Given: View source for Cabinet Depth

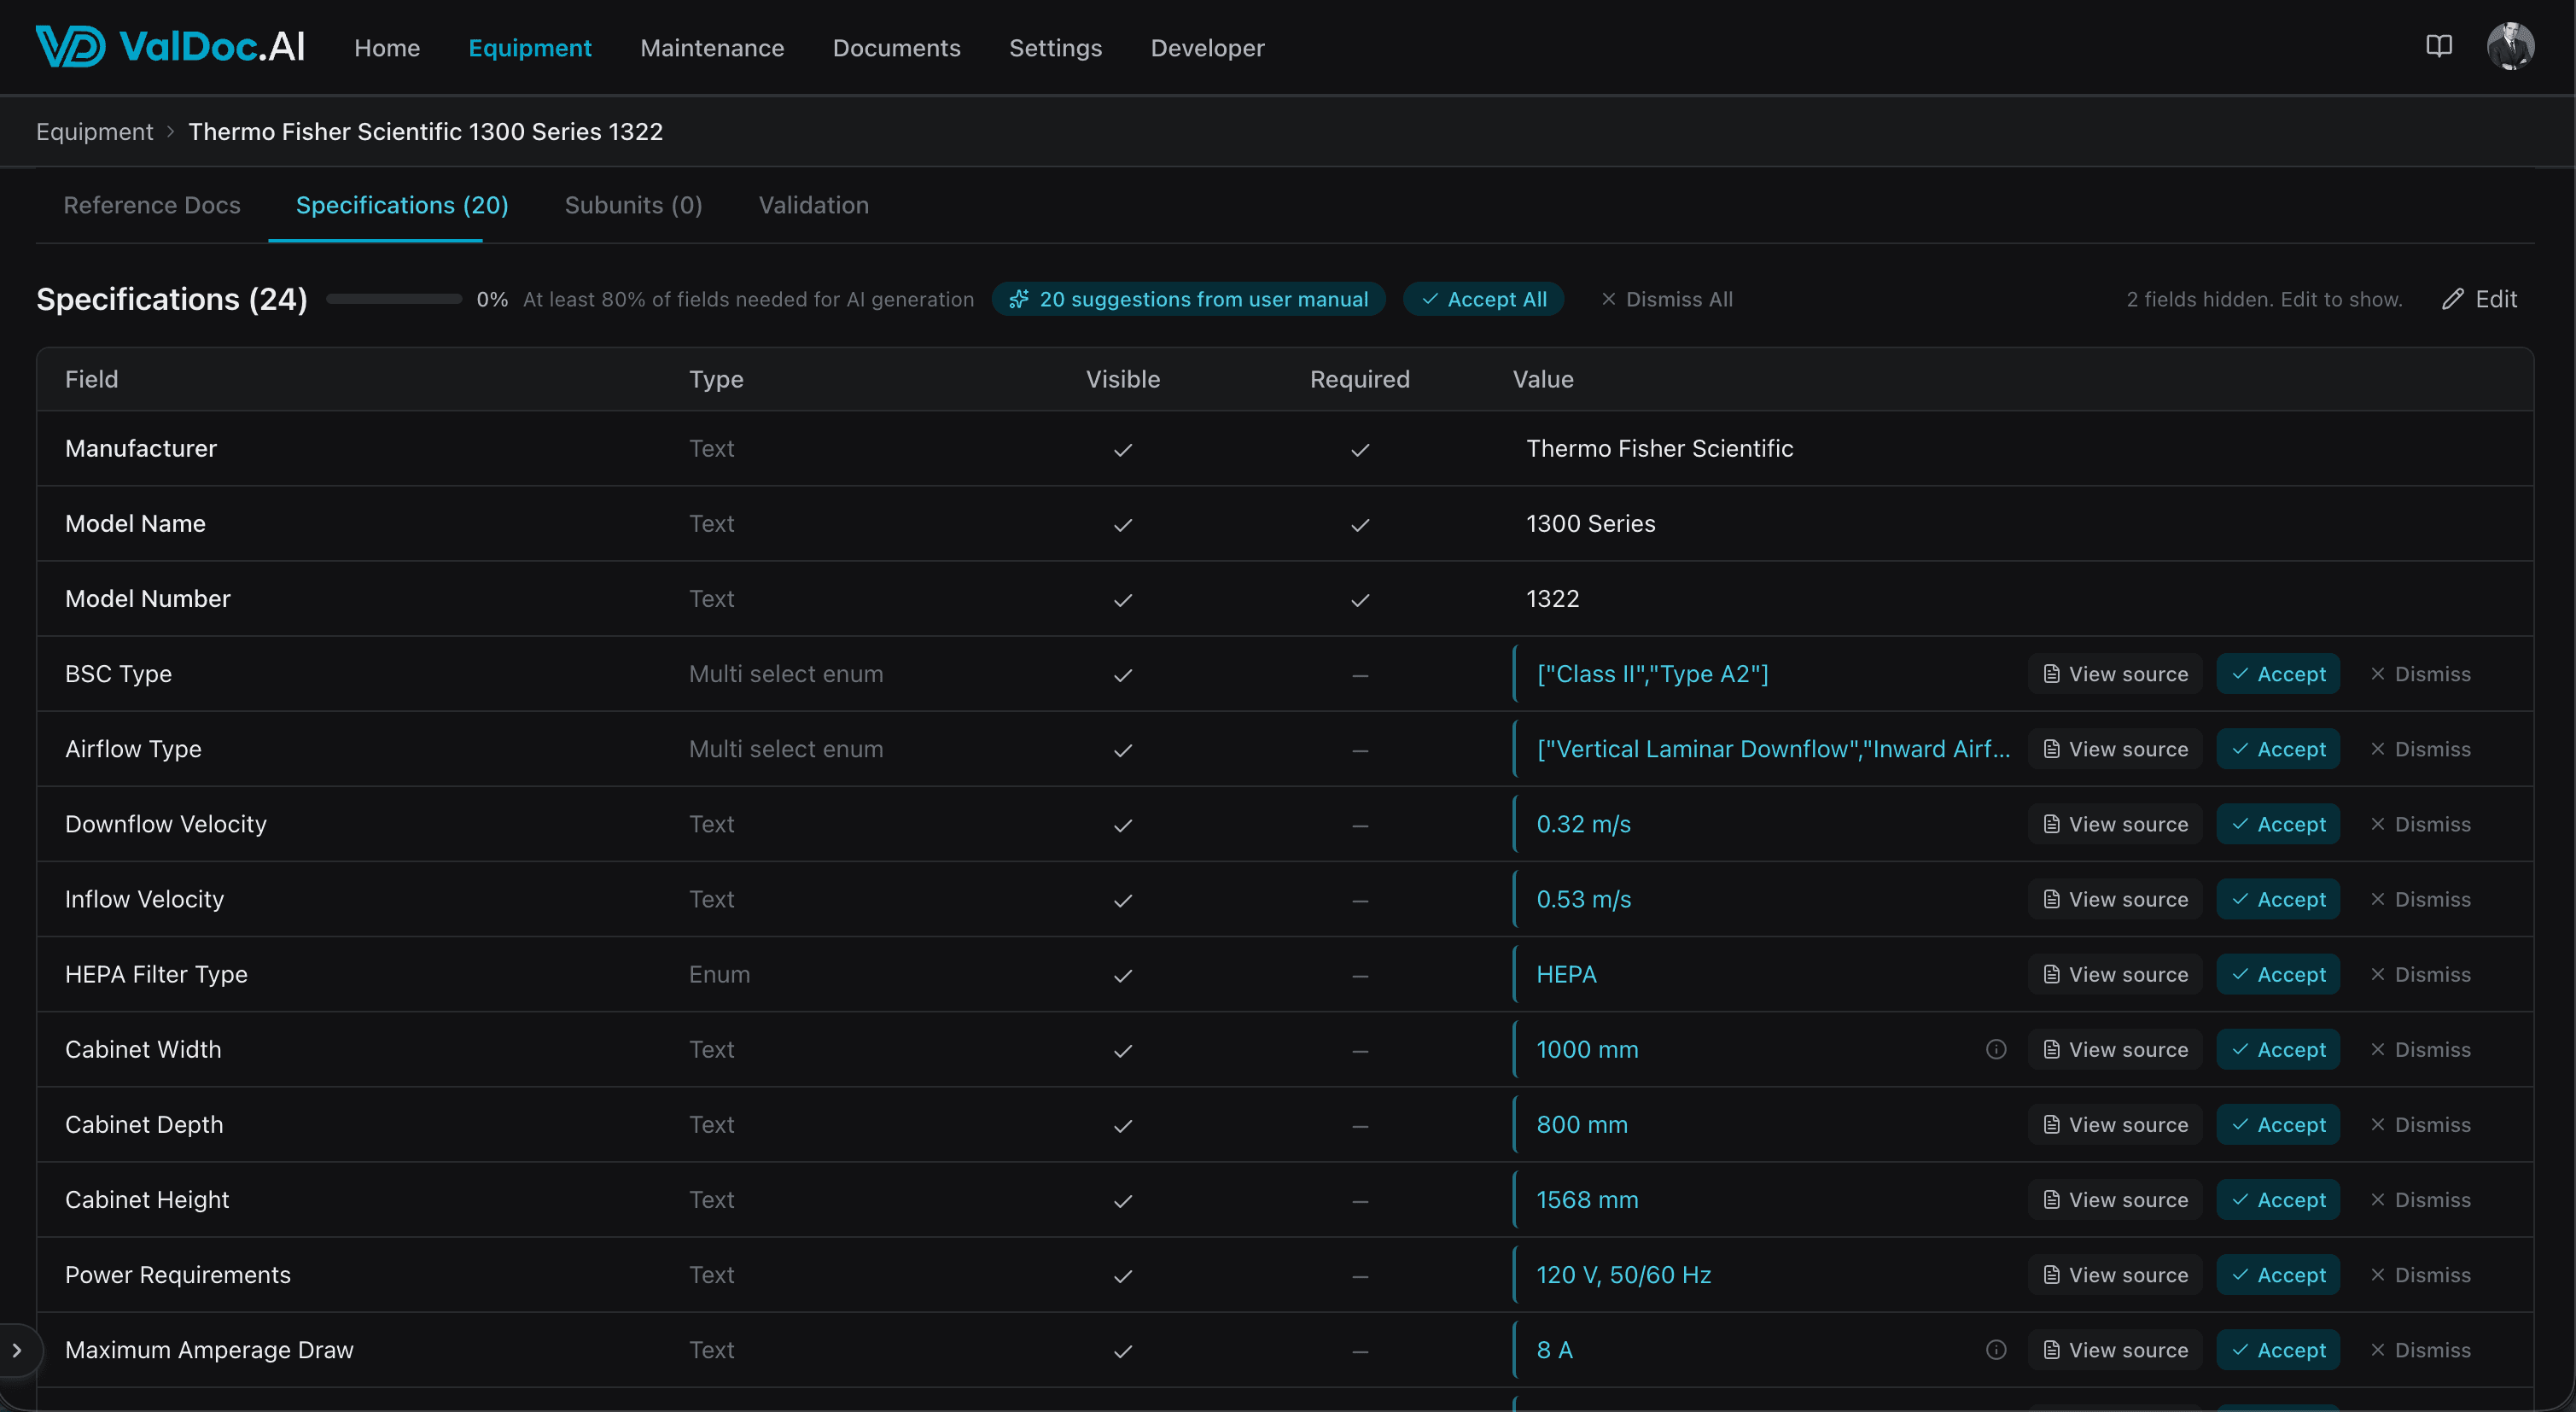Looking at the screenshot, I should 2115,1124.
